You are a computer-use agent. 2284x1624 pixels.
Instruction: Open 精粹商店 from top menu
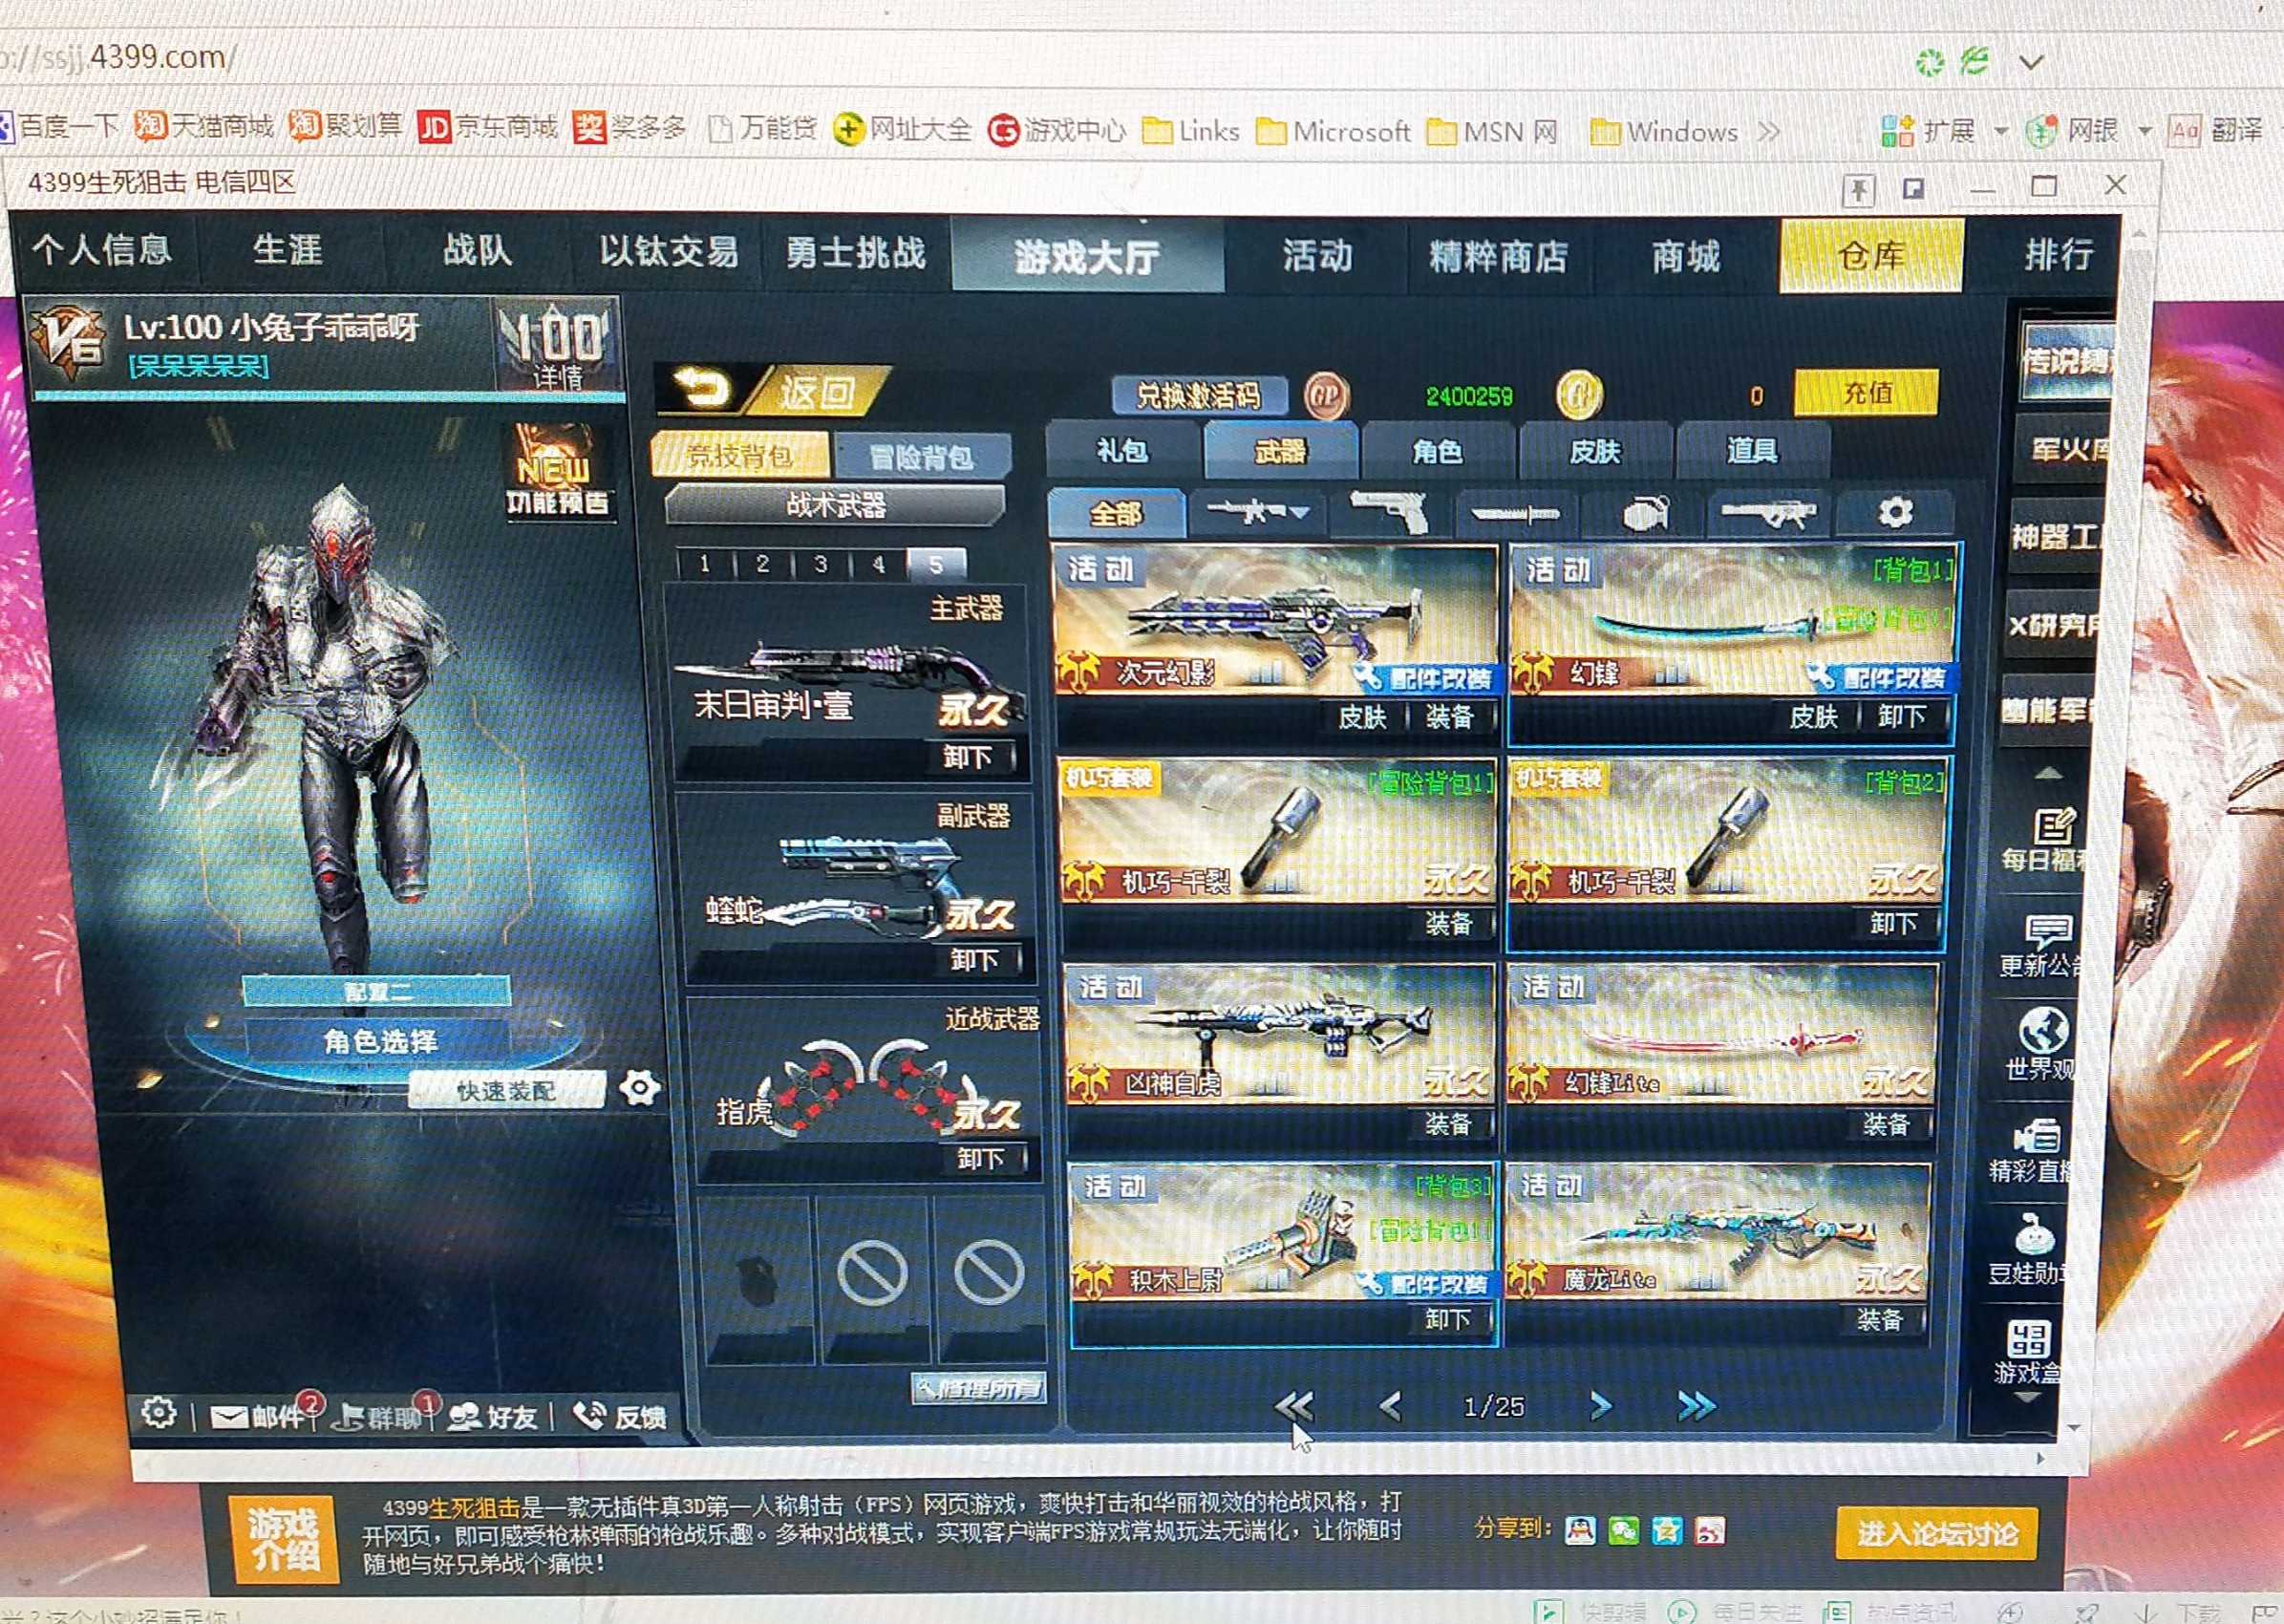1498,256
